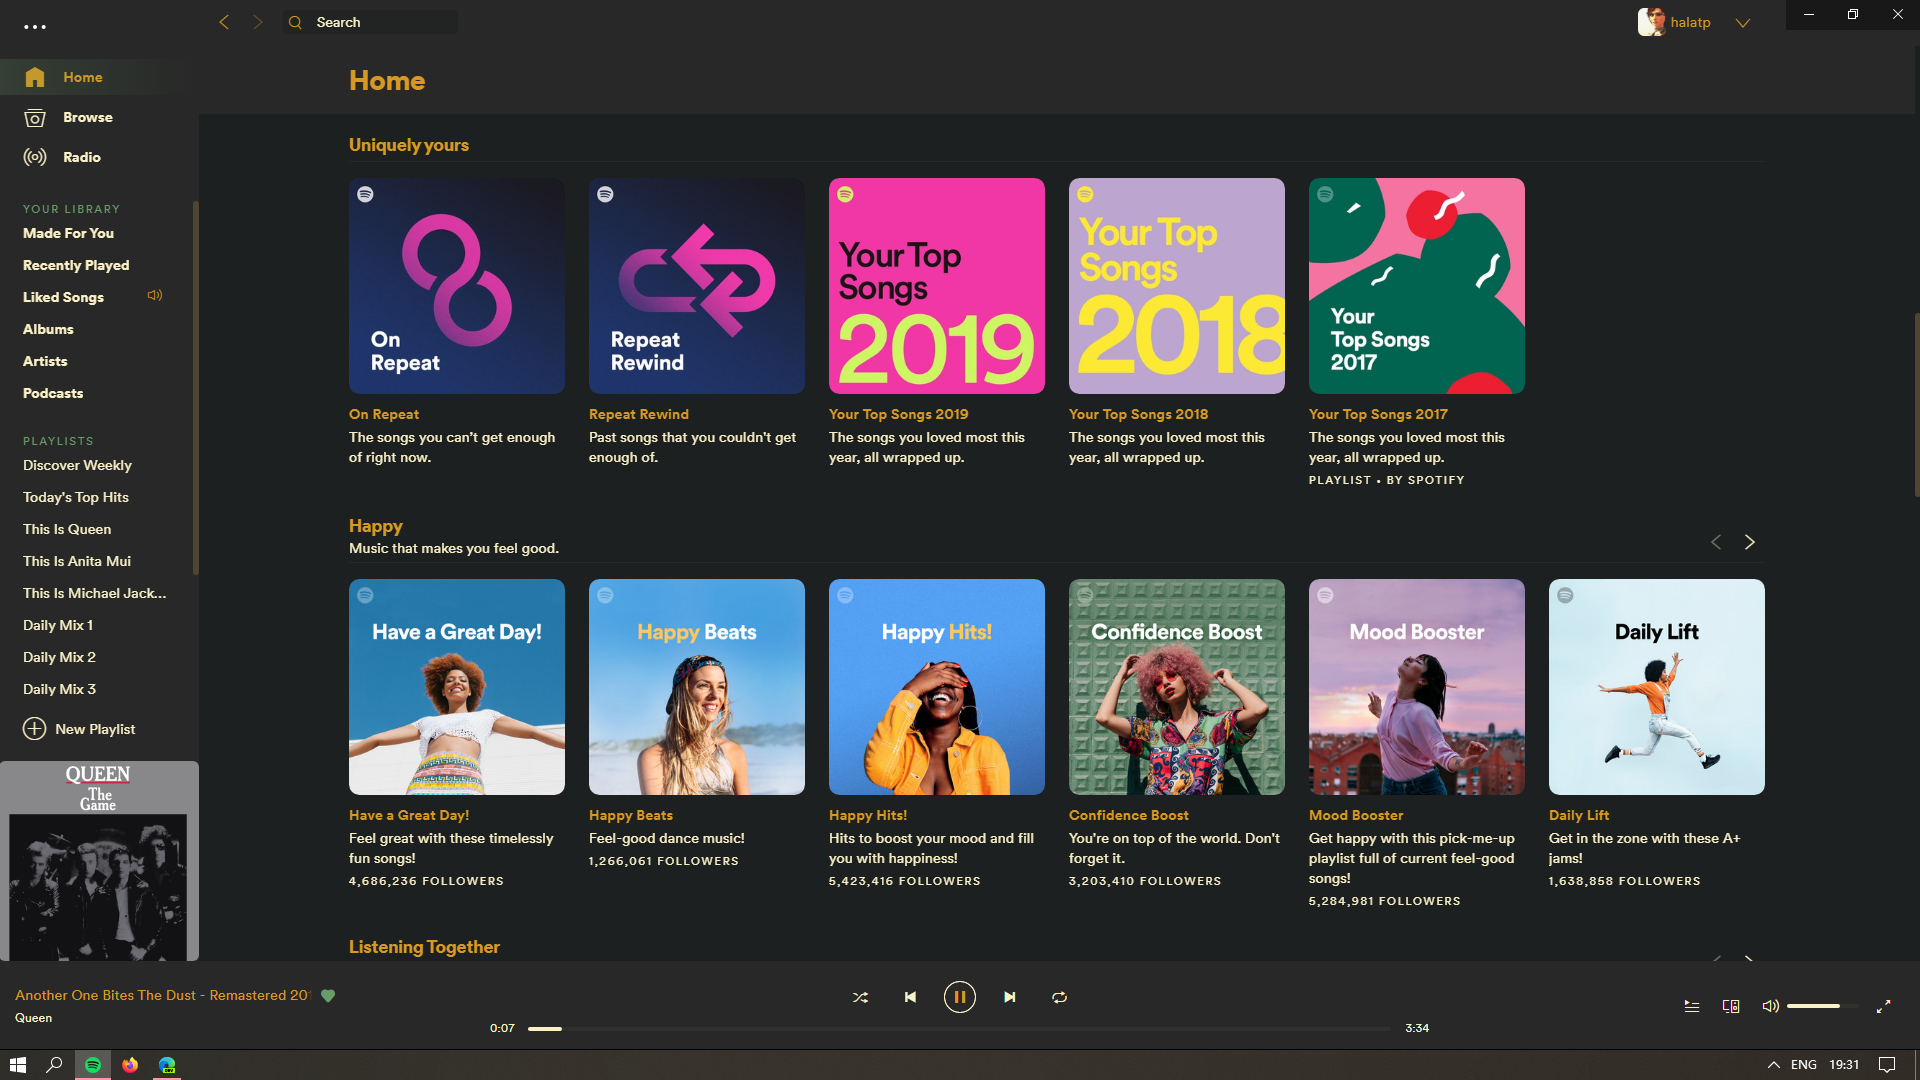Viewport: 1920px width, 1080px height.
Task: Open Windows taskbar search
Action: click(x=55, y=1065)
